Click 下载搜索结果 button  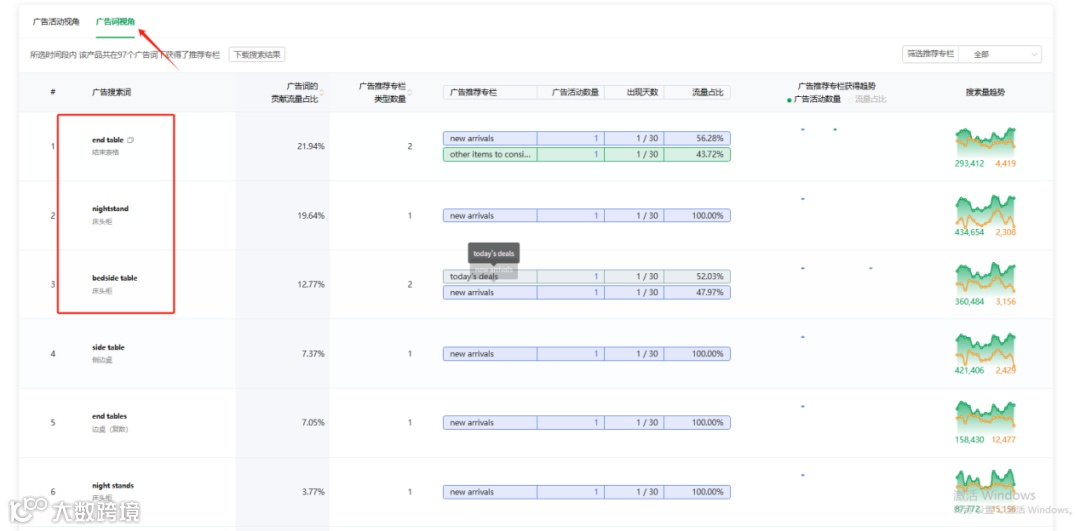tap(257, 54)
